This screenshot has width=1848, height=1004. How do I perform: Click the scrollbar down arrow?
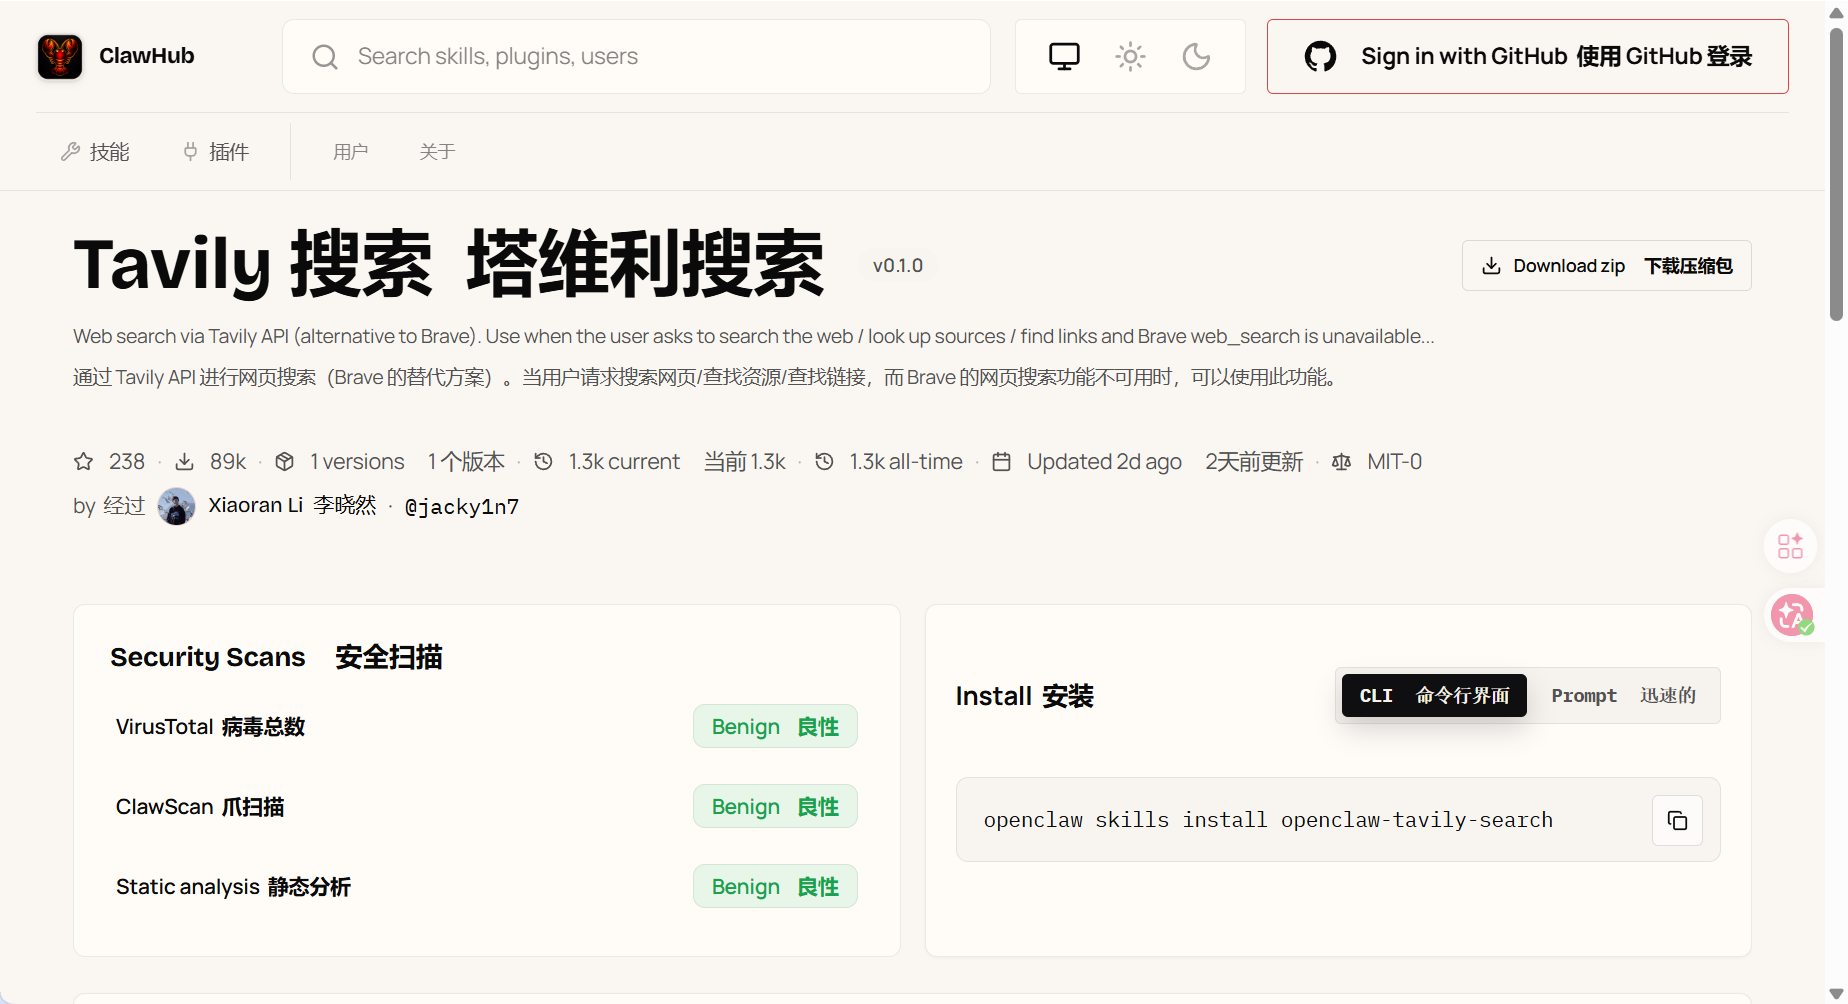pyautogui.click(x=1836, y=994)
